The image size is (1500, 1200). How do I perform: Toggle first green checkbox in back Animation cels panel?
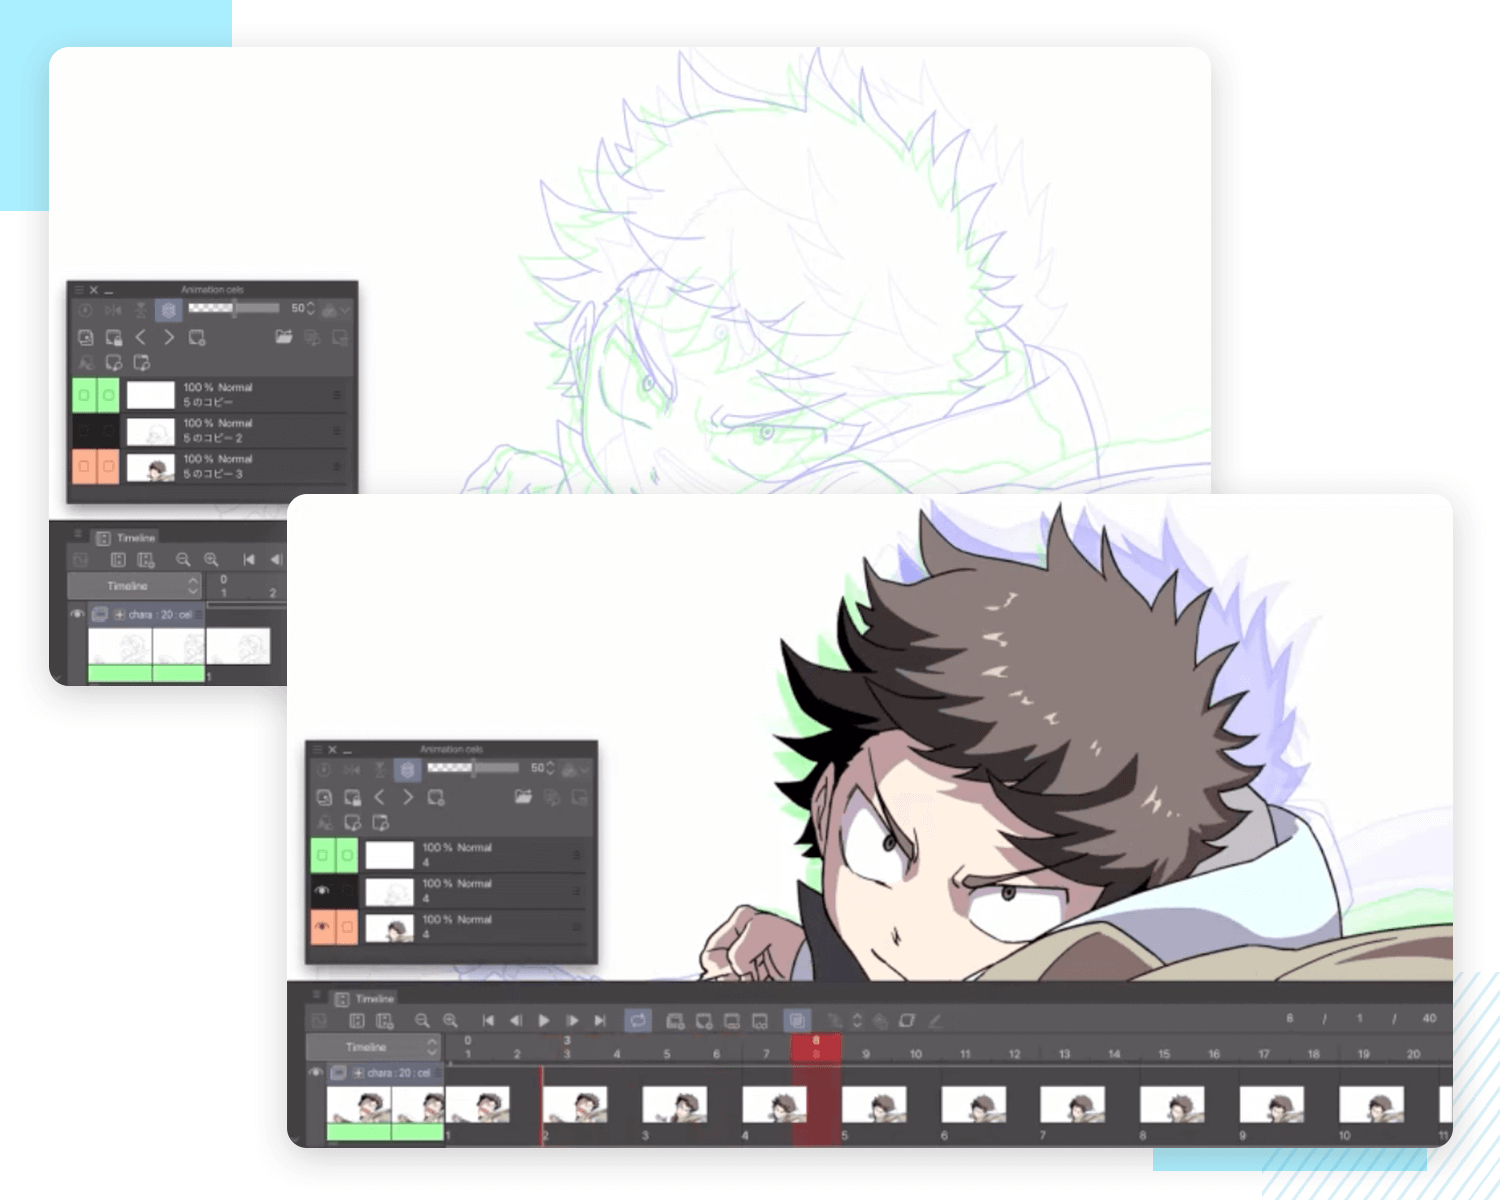point(84,395)
